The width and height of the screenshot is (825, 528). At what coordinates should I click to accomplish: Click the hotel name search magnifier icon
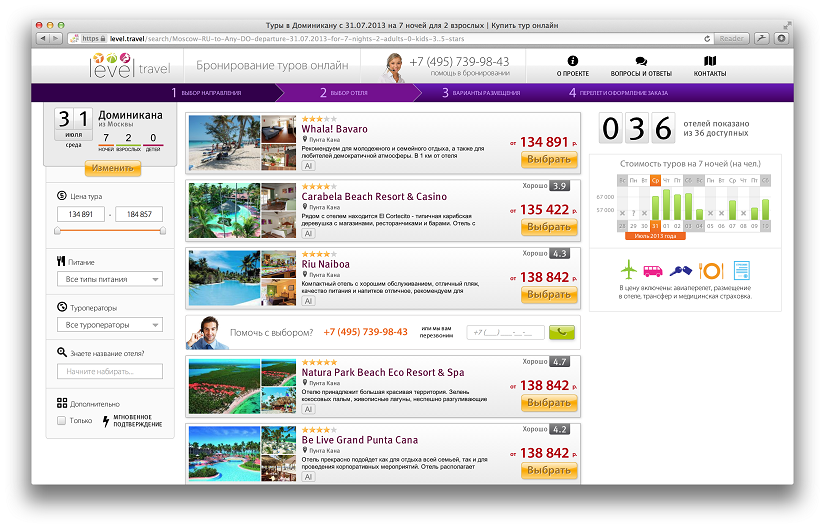tap(62, 352)
